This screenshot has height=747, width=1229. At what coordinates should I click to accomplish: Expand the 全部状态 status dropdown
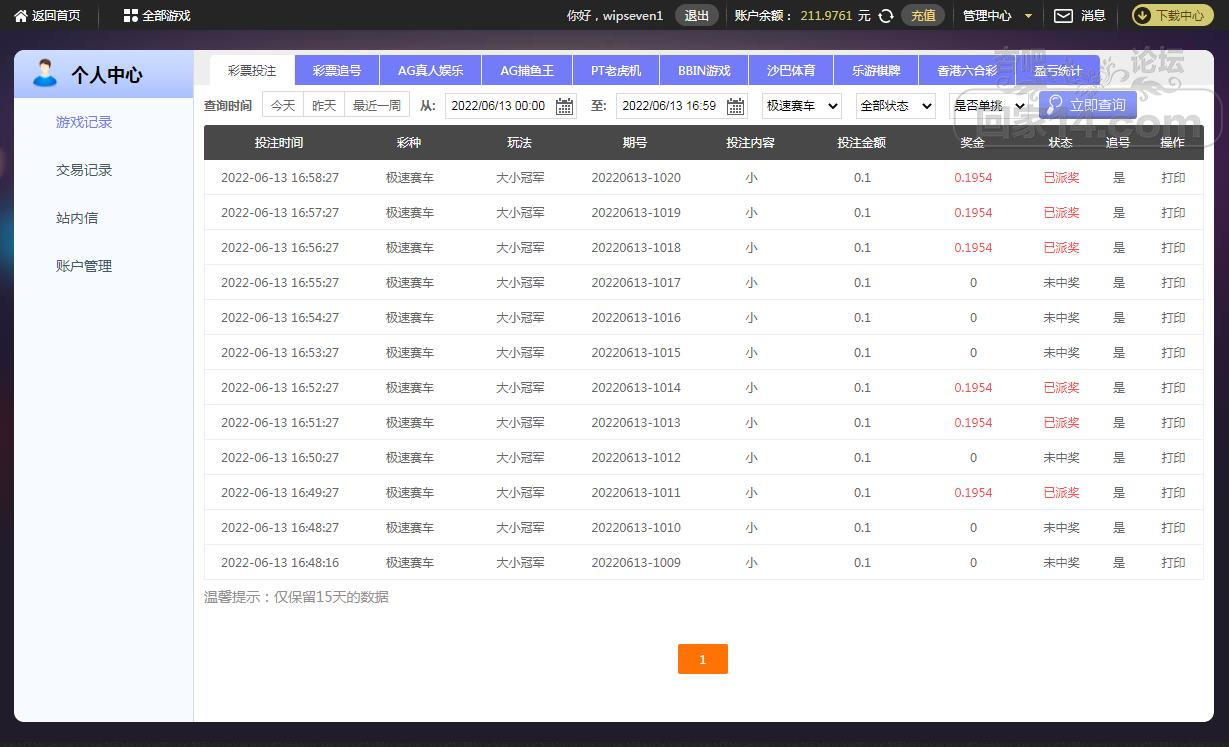point(895,106)
